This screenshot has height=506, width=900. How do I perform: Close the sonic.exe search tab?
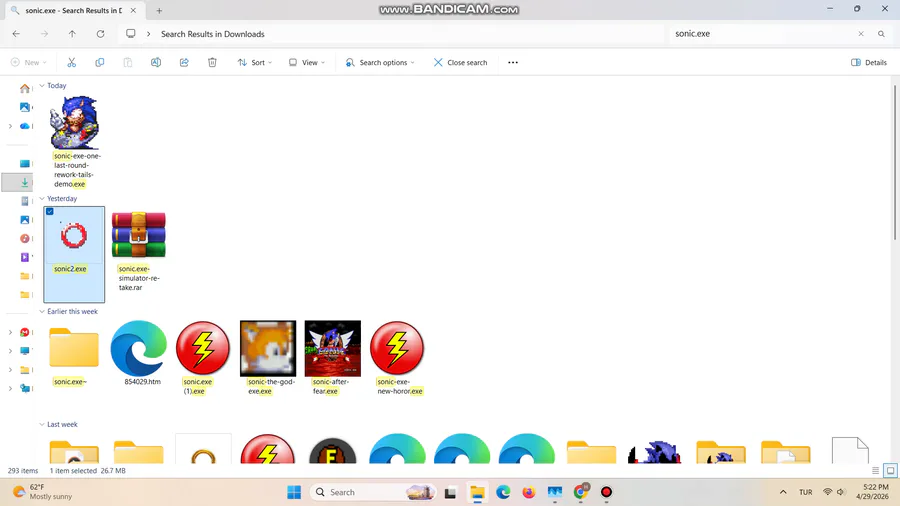tap(133, 10)
